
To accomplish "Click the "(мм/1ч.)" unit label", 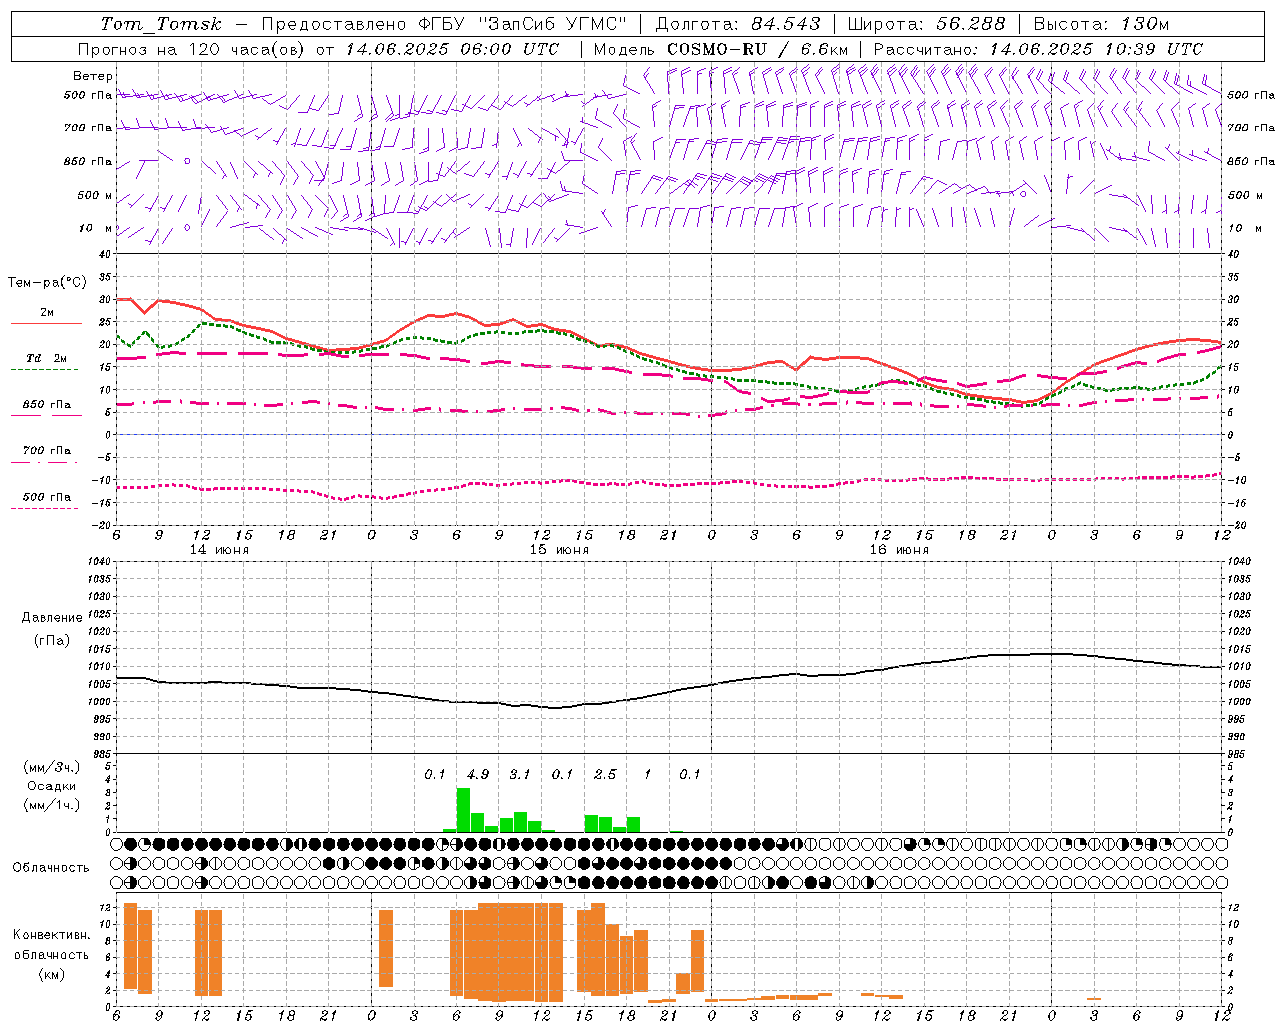I will tap(51, 805).
